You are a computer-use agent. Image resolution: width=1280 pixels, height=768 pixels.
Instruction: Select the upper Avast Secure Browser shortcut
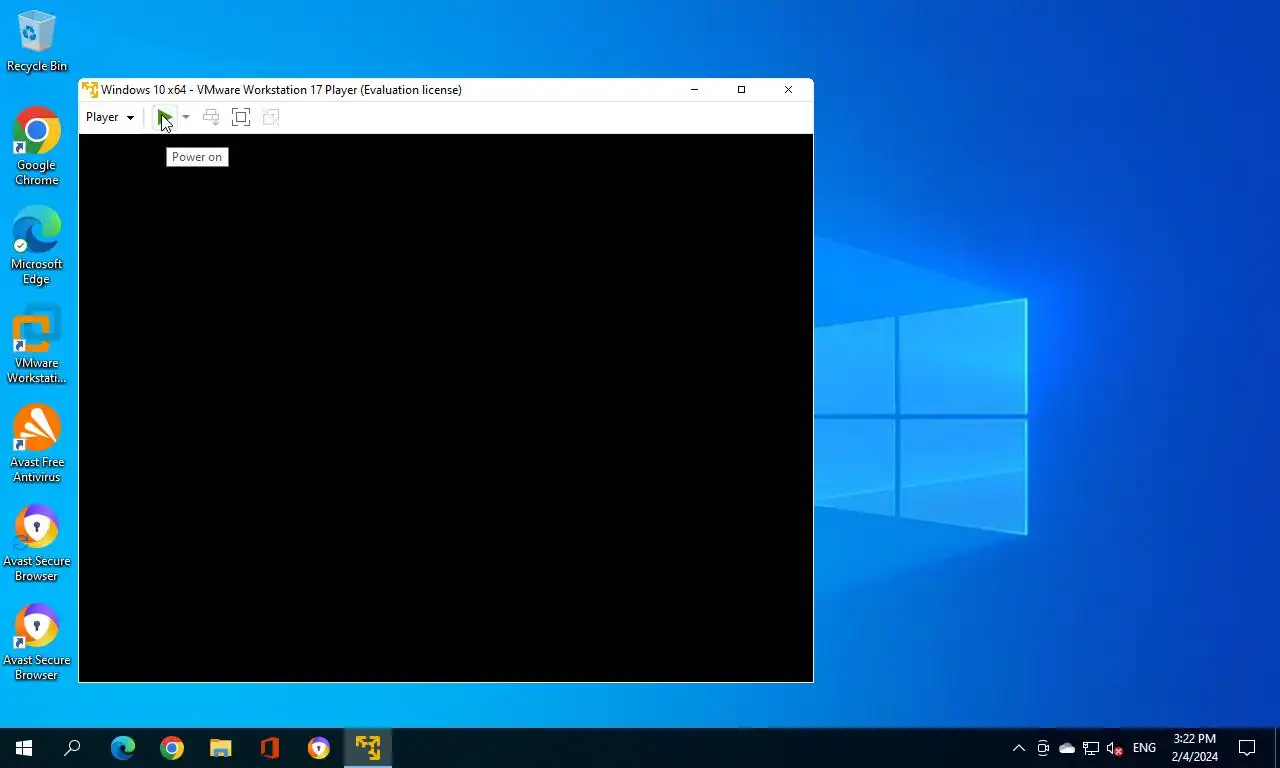tap(37, 543)
